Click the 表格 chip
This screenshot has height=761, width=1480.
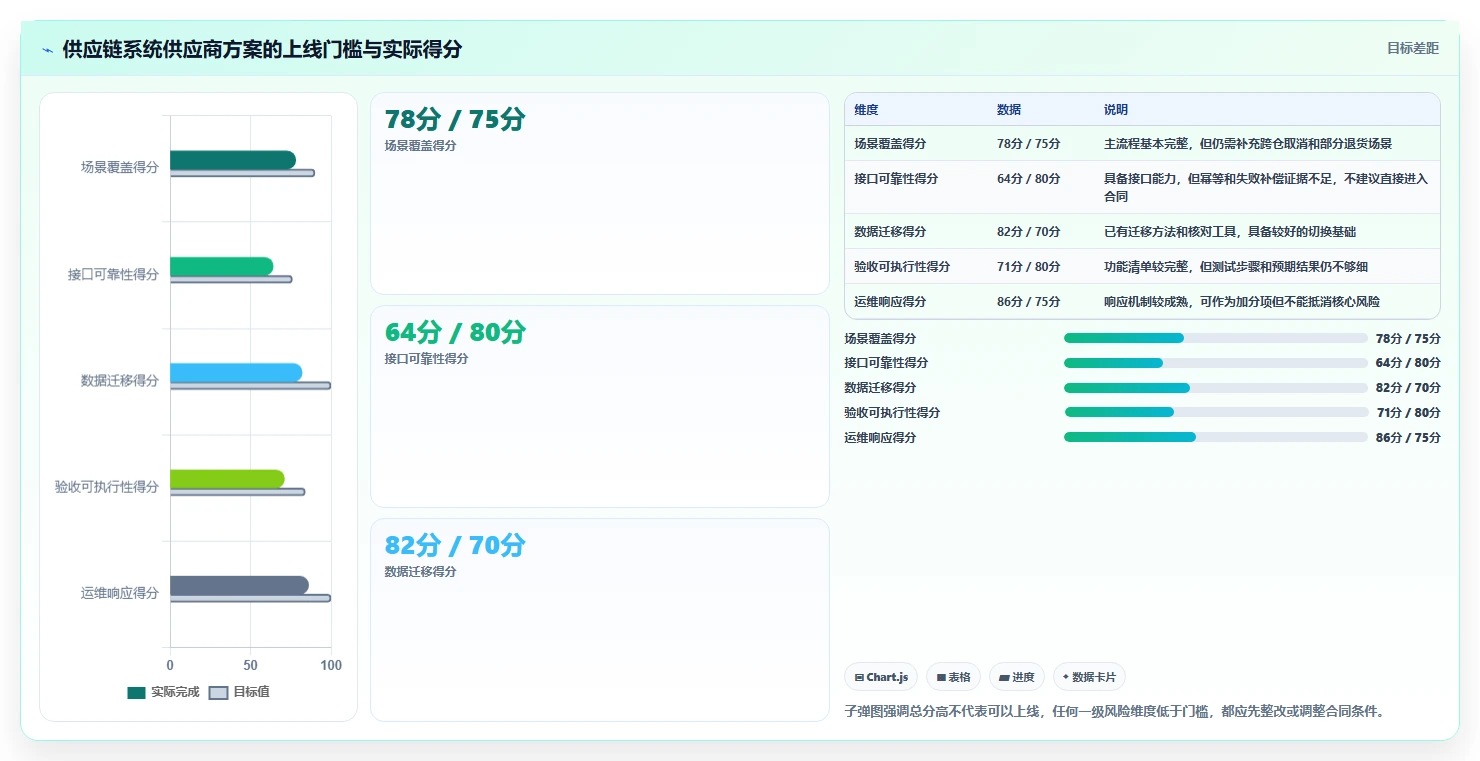click(x=953, y=677)
